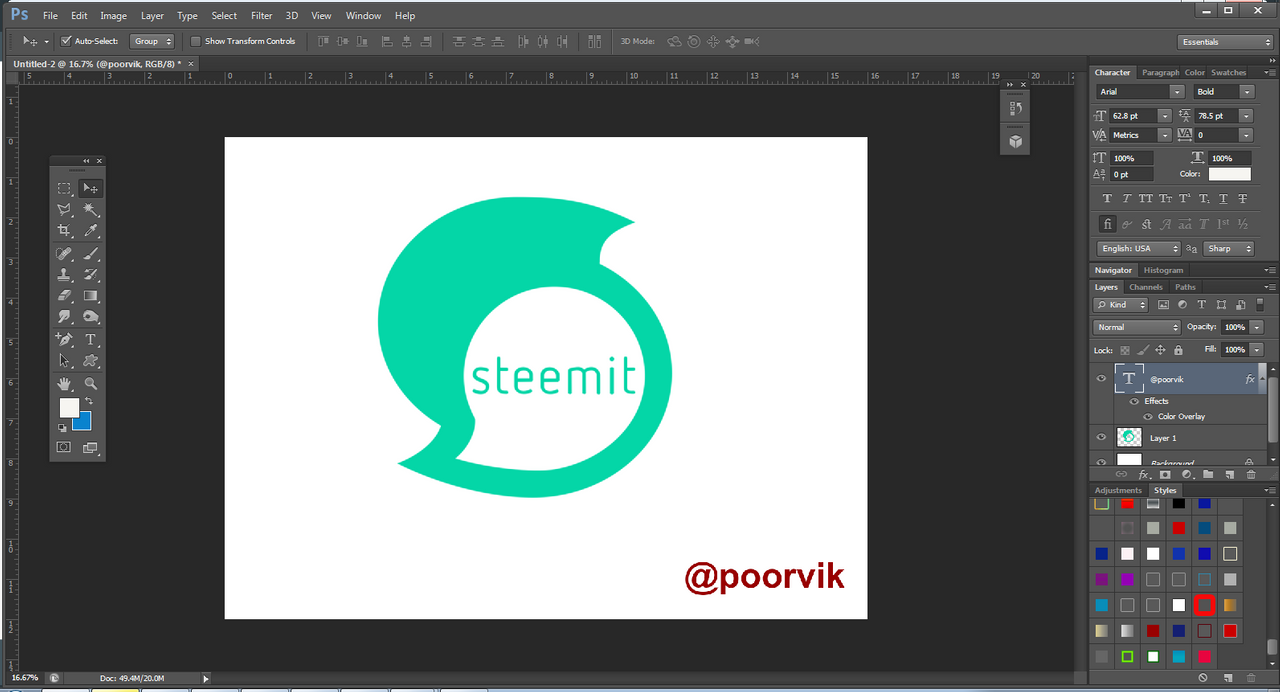Select the Pen tool
This screenshot has width=1280, height=692.
[x=64, y=340]
